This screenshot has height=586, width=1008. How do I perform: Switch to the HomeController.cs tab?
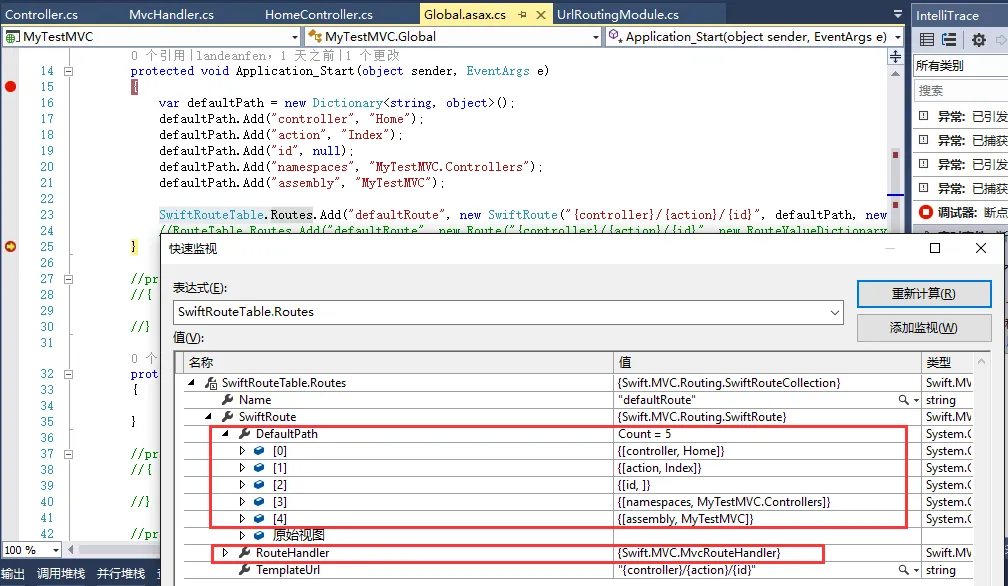point(318,15)
